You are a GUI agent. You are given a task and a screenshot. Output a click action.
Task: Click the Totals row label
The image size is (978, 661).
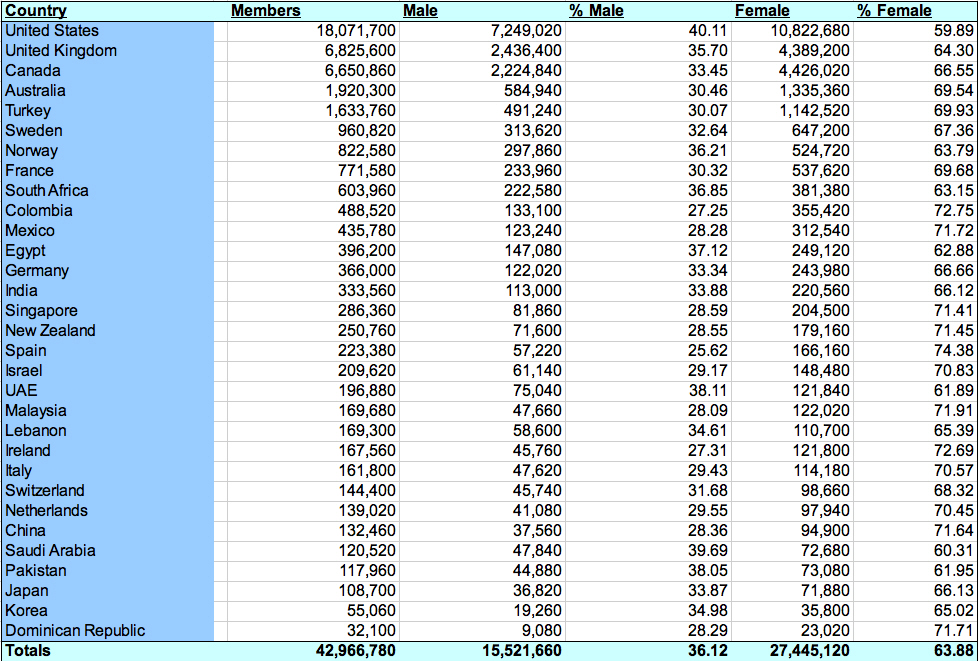(28, 651)
